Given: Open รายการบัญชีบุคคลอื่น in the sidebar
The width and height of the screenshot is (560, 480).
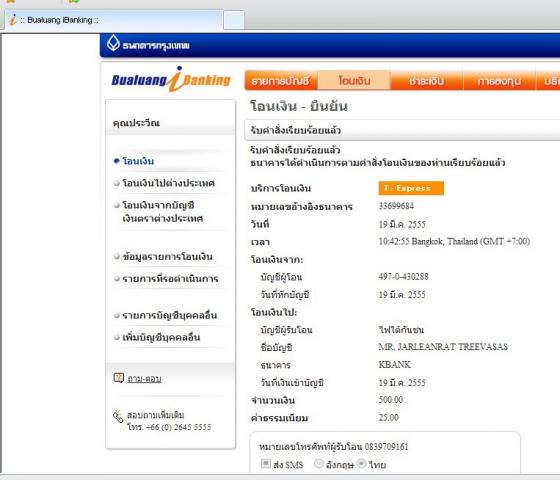Looking at the screenshot, I should point(170,315).
